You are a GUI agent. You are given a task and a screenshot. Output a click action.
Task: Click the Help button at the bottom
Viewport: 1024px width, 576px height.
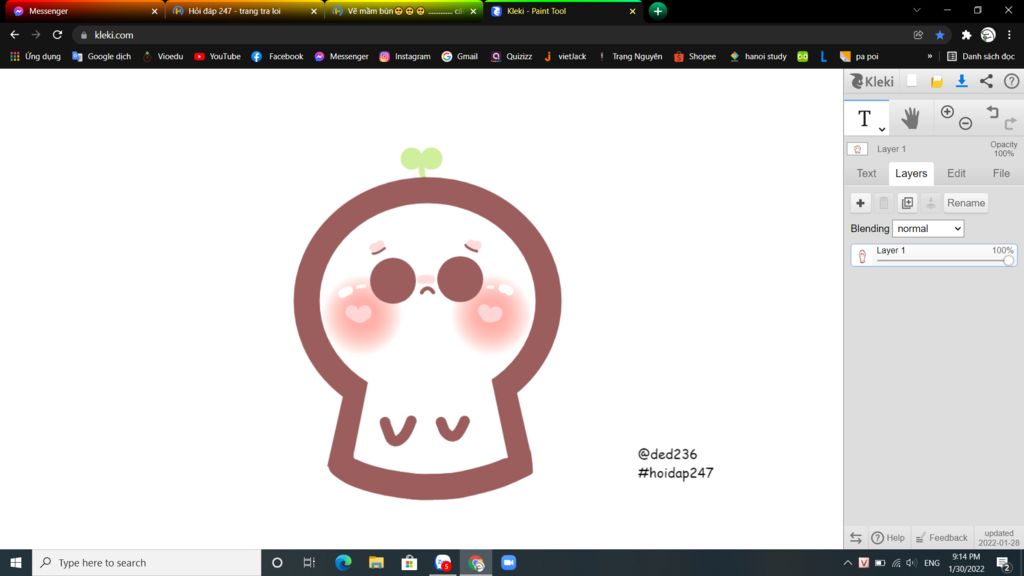(888, 537)
